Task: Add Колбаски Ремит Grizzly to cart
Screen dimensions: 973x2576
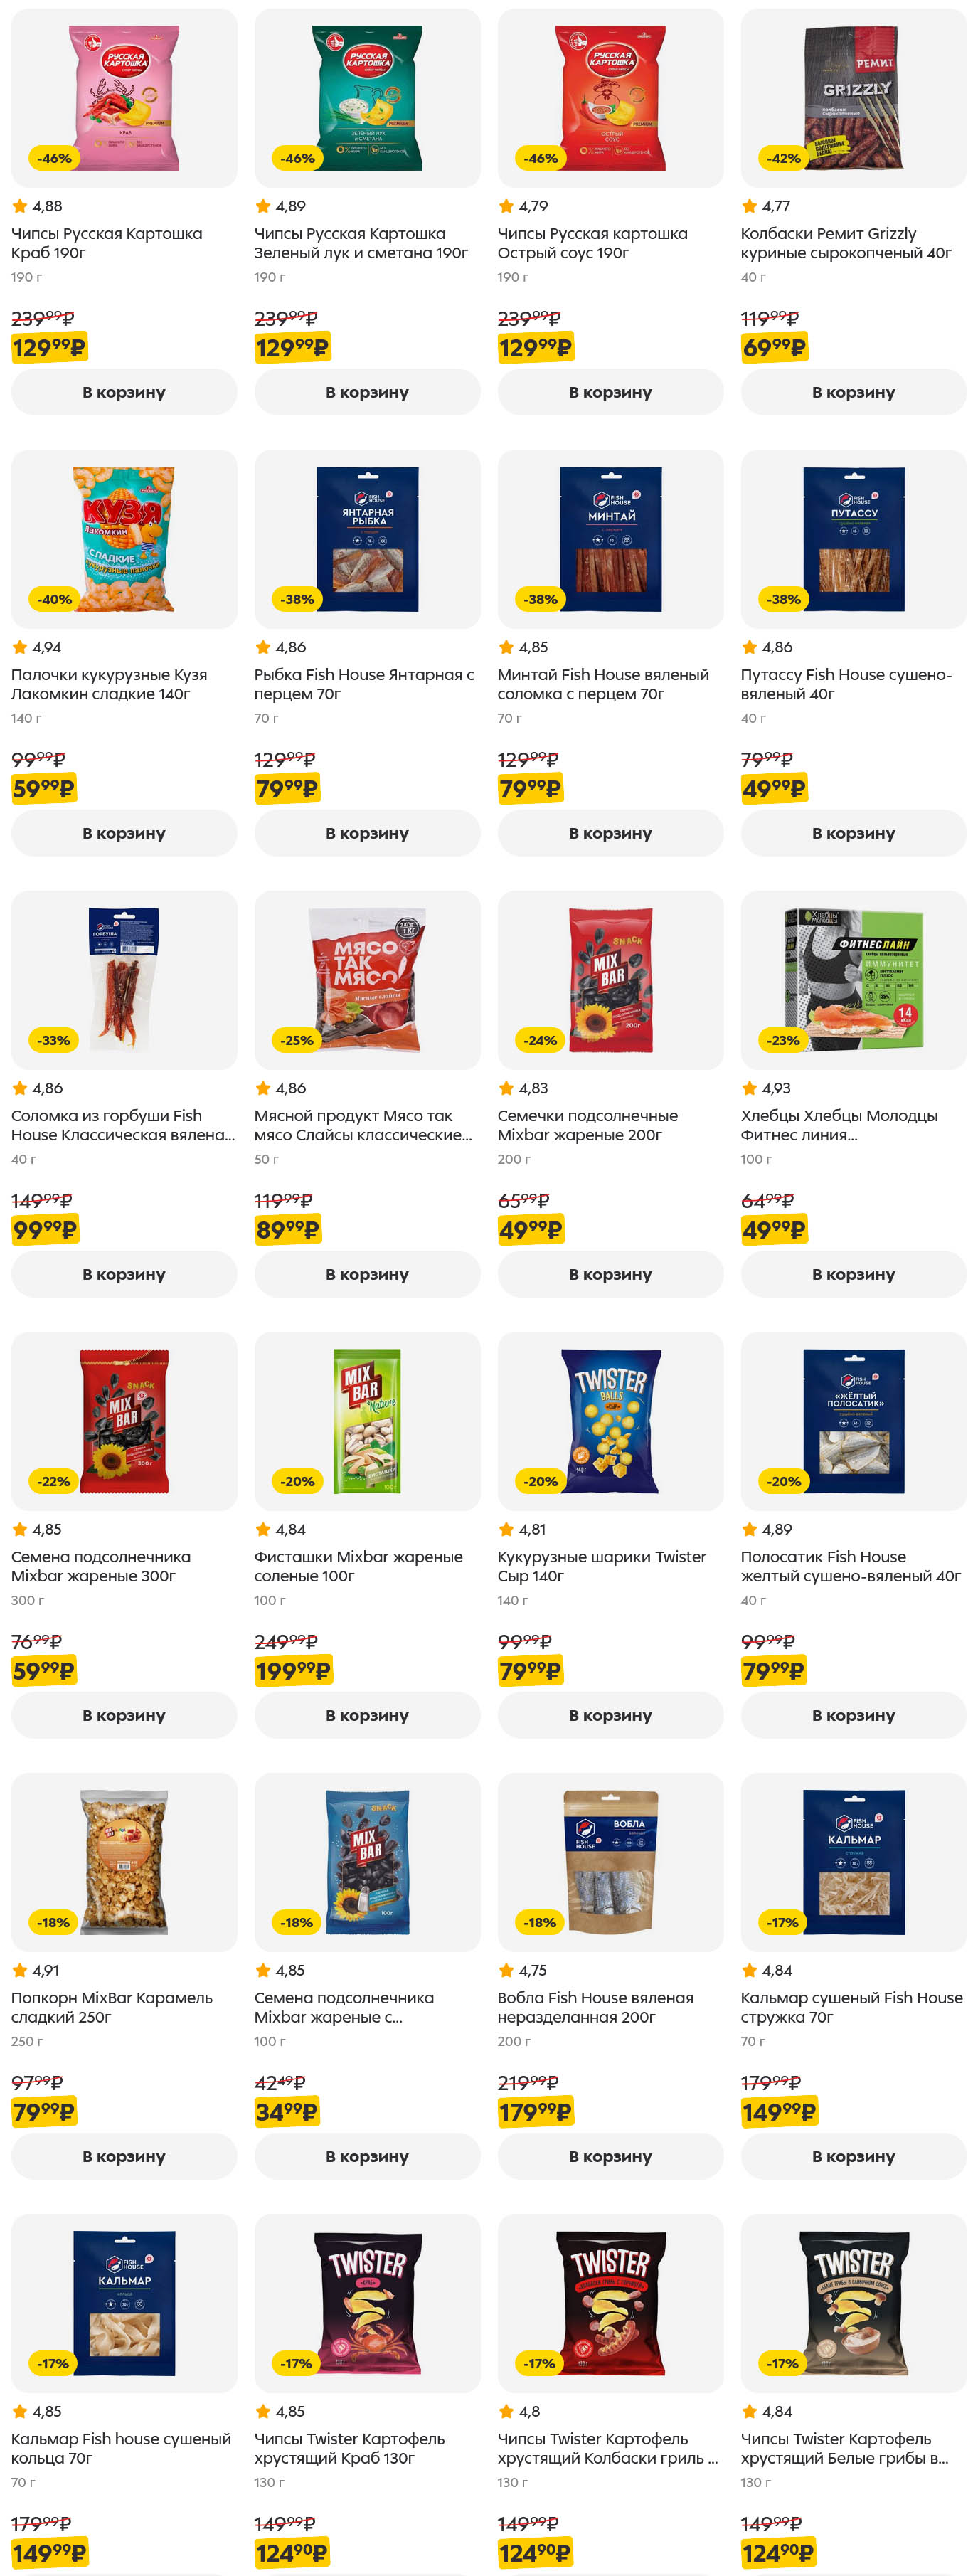Action: click(853, 392)
